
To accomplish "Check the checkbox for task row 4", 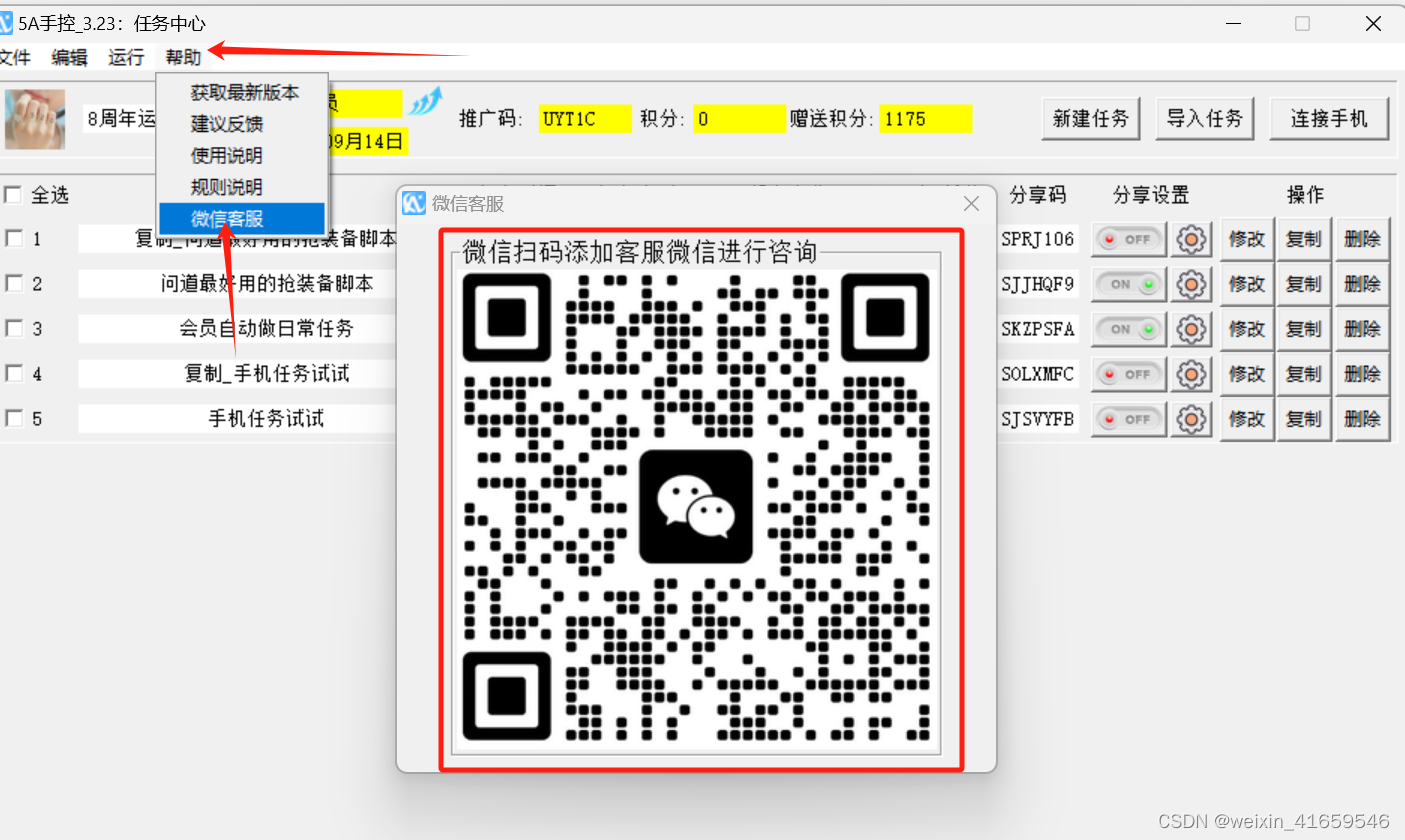I will point(13,374).
